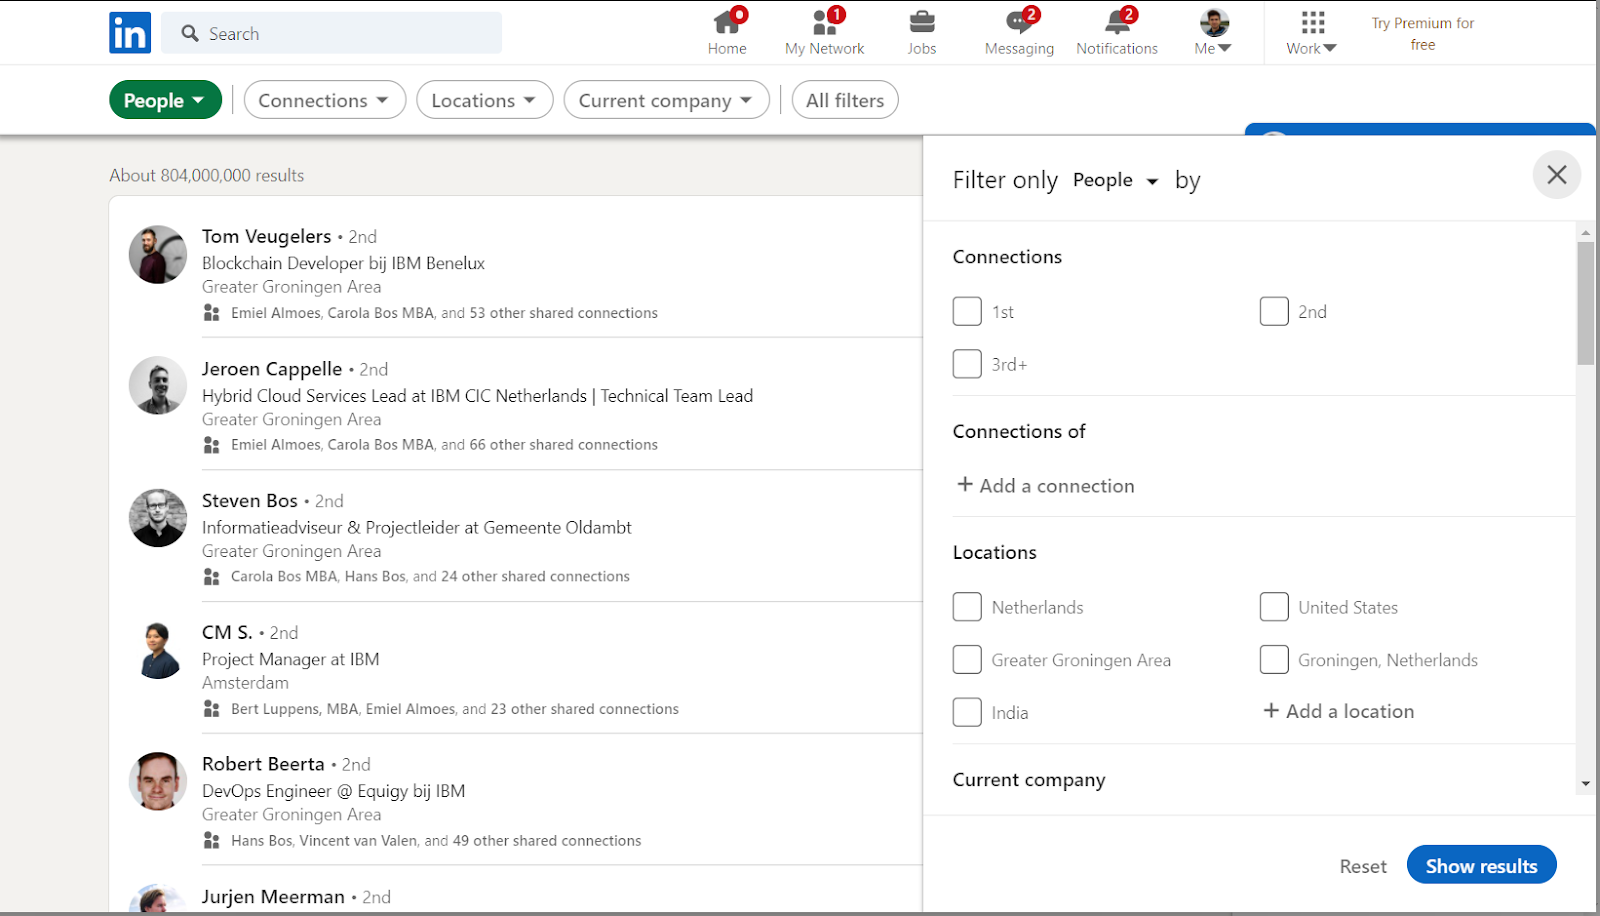This screenshot has height=916, width=1600.
Task: Enable the Netherlands location checkbox
Action: point(967,607)
